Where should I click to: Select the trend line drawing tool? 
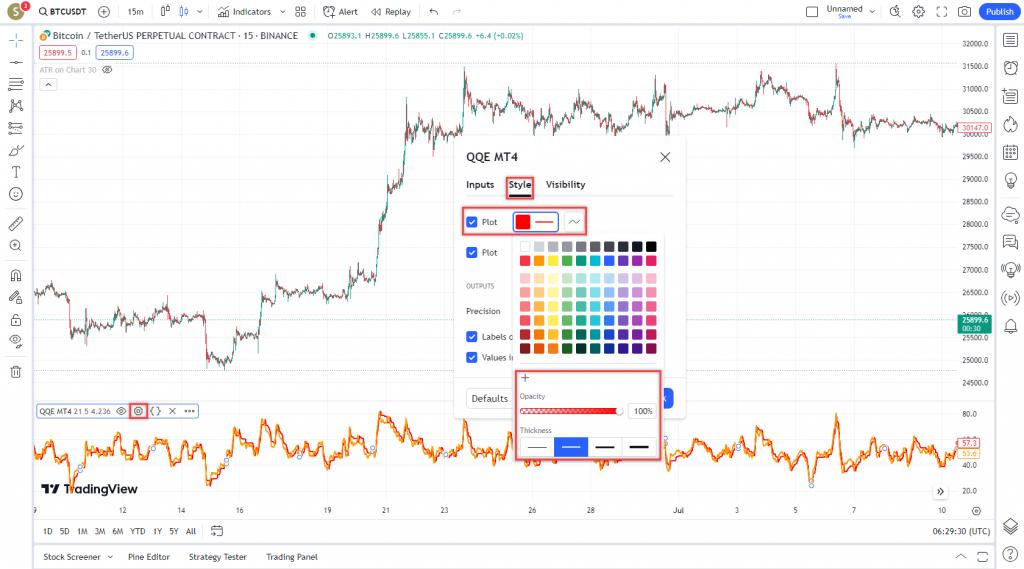pyautogui.click(x=16, y=63)
